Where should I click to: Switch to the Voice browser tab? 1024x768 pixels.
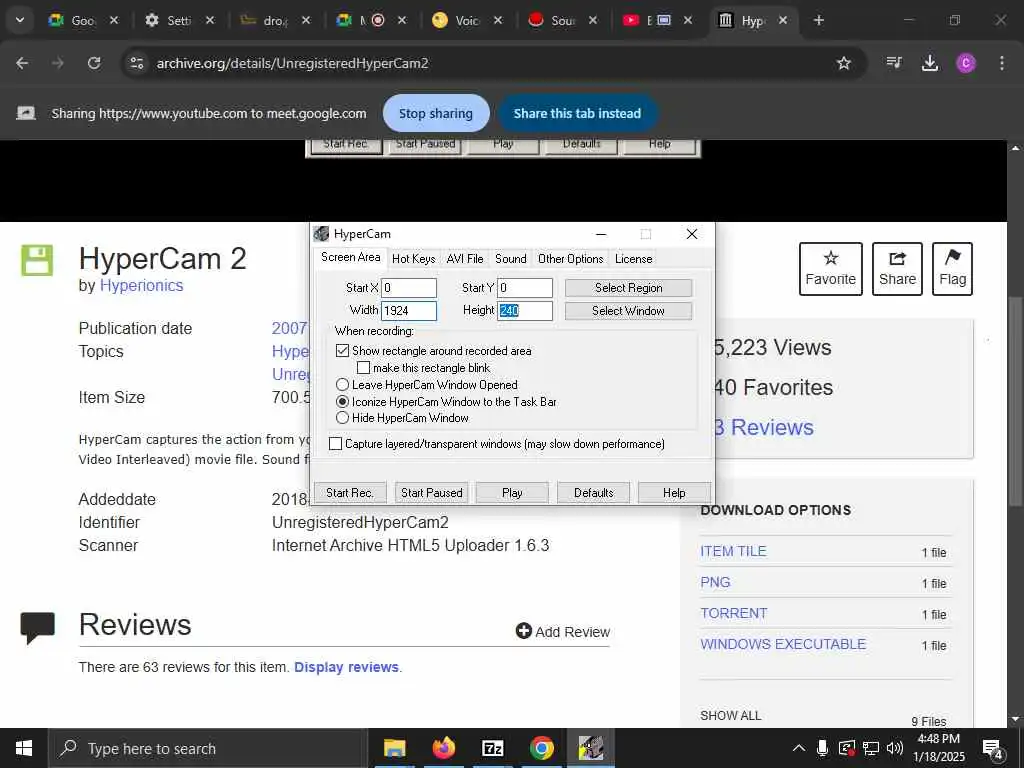tap(468, 20)
